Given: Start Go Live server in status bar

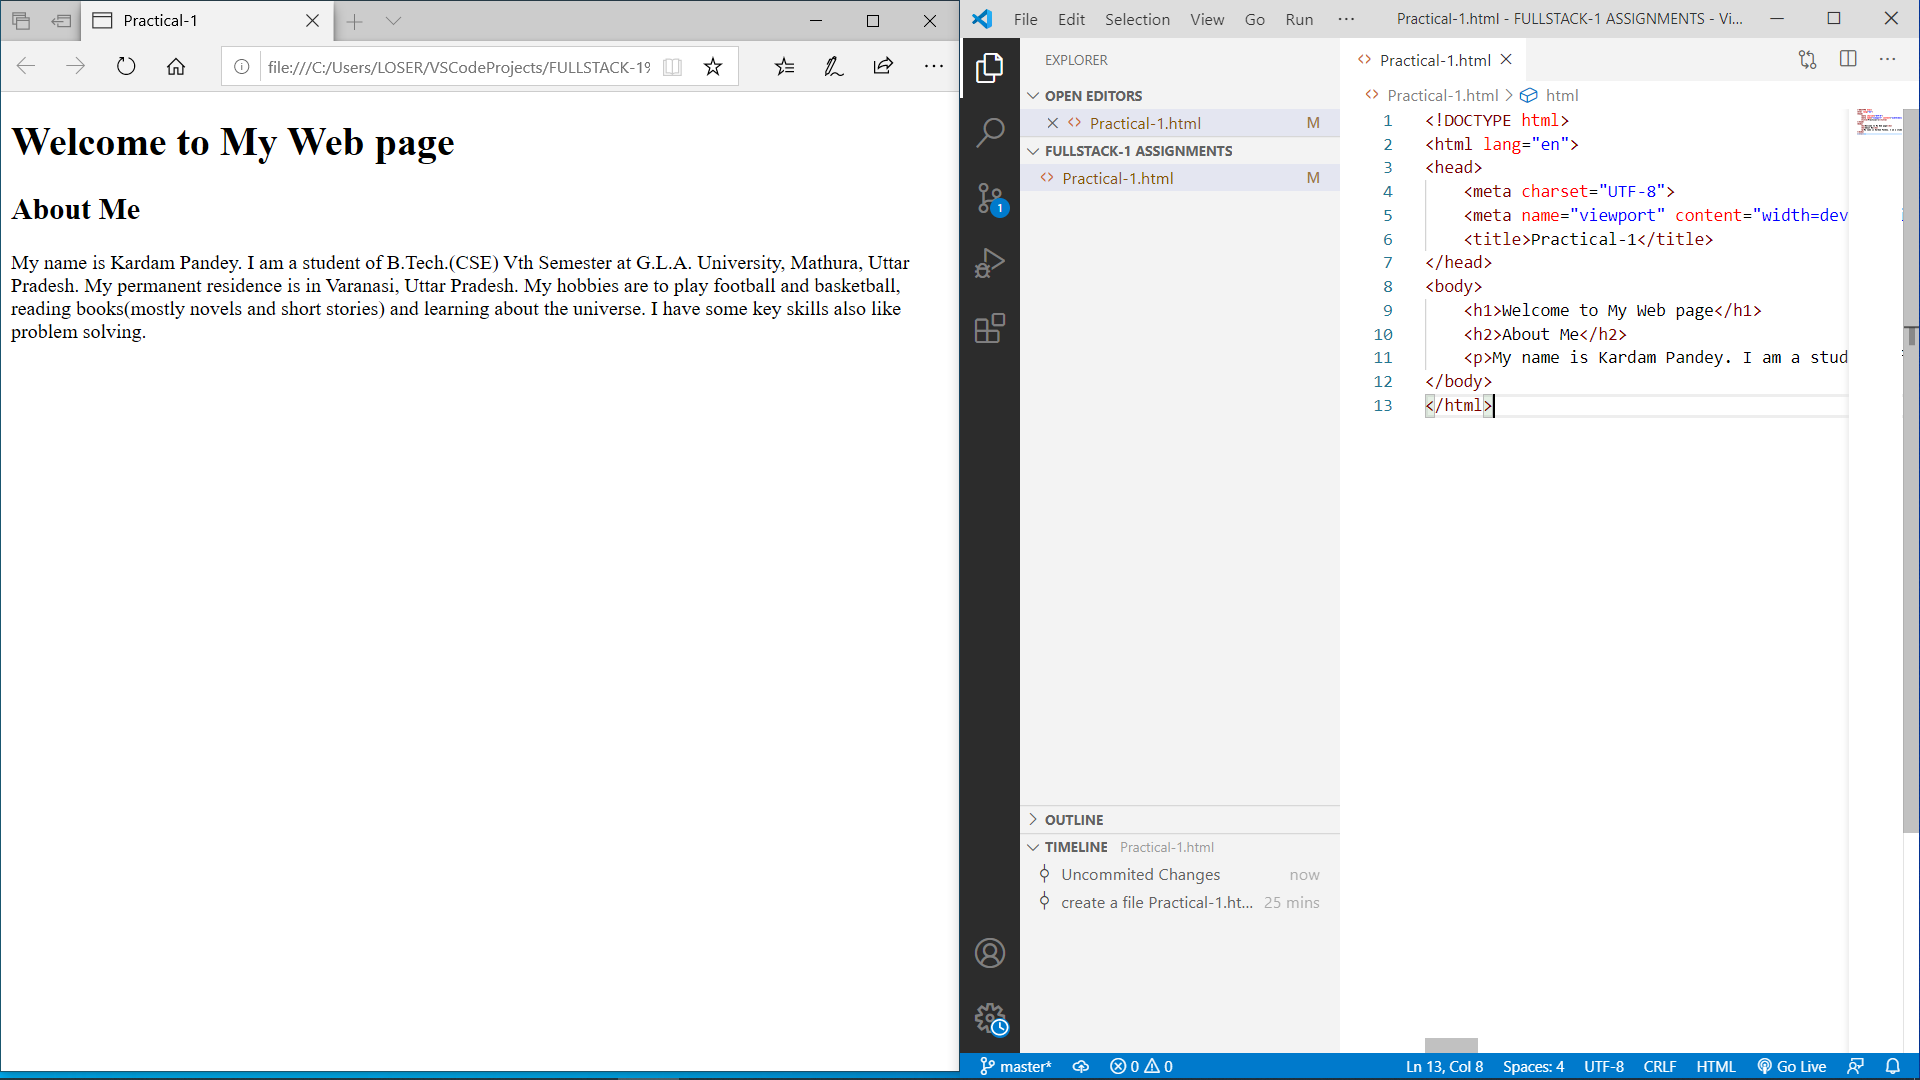Looking at the screenshot, I should tap(1792, 1066).
